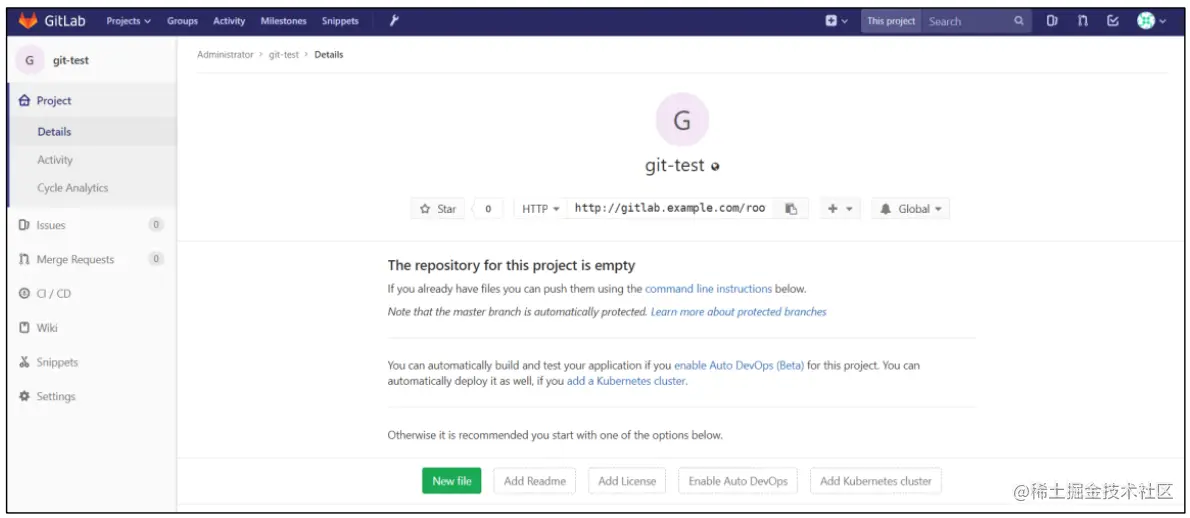Open the new item plus dropdown in navbar
The width and height of the screenshot is (1190, 518).
coord(837,21)
